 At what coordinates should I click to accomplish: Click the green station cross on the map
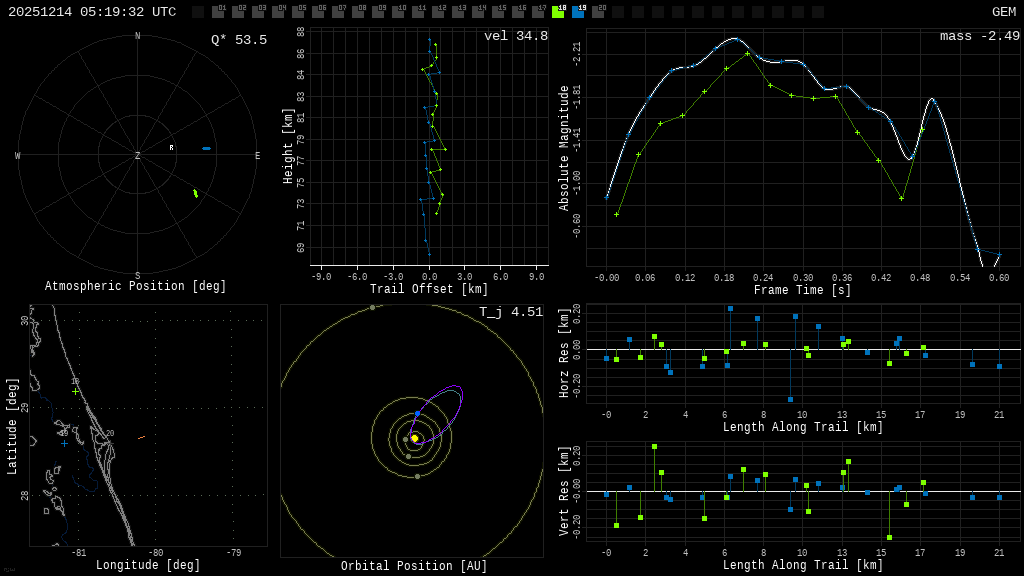(75, 391)
